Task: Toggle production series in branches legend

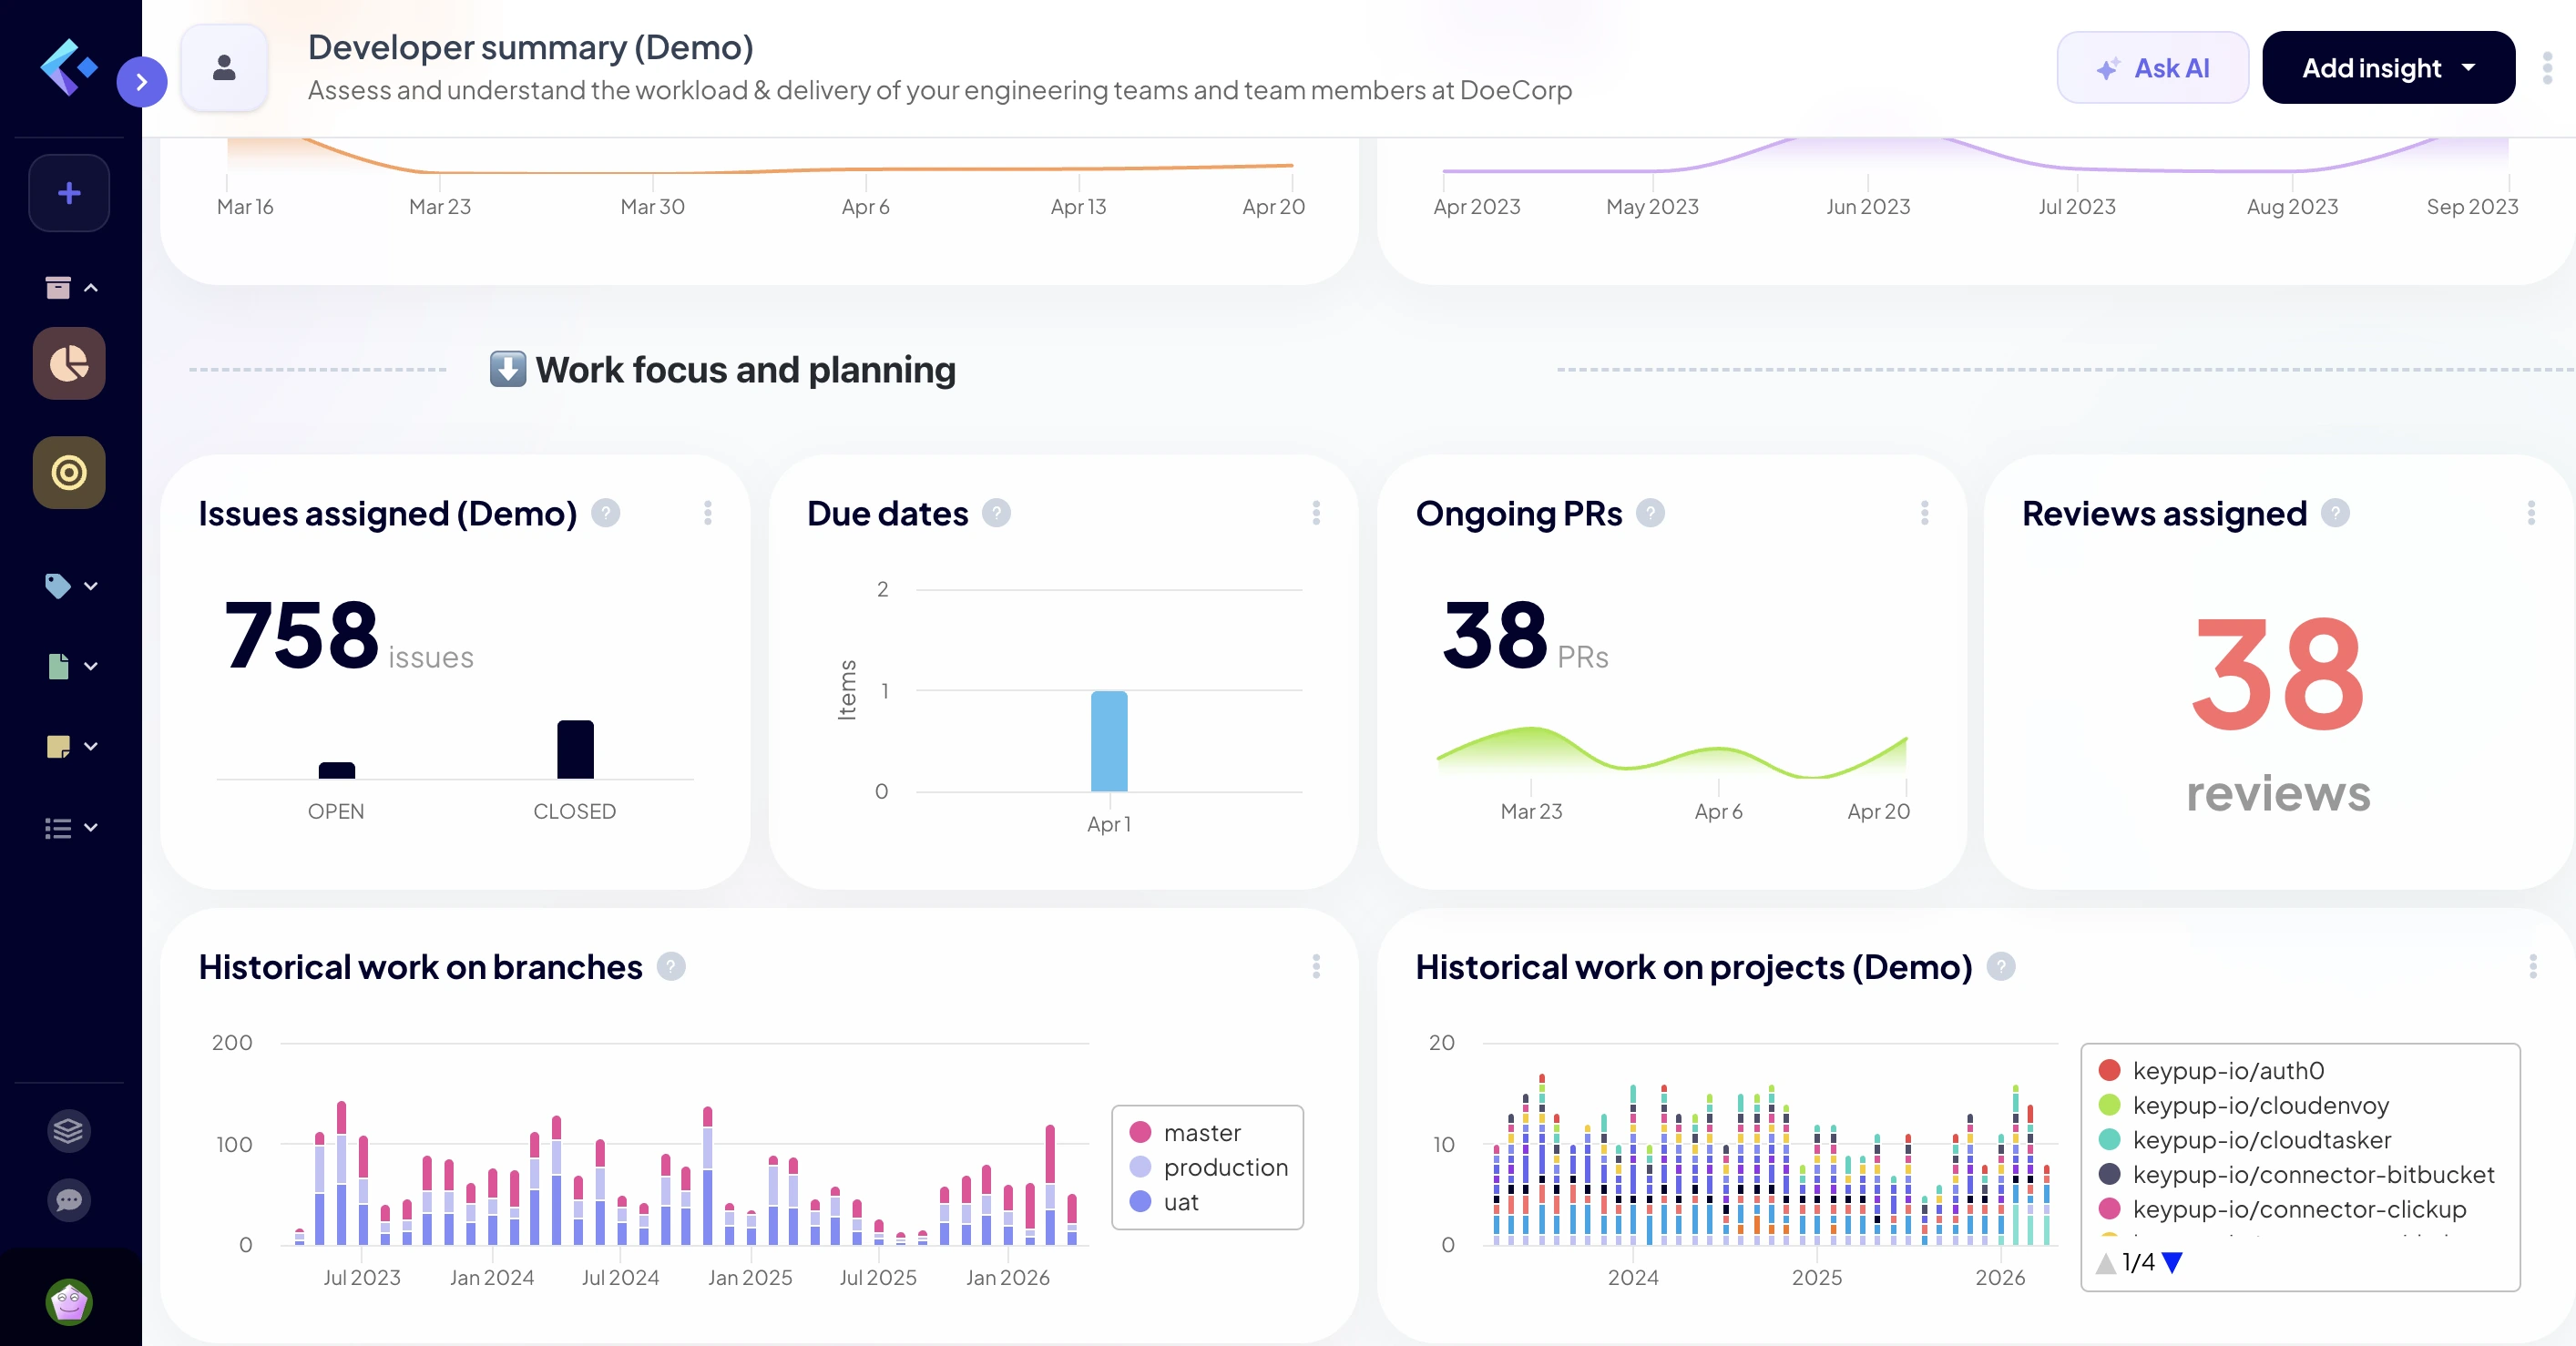Action: click(x=1208, y=1167)
